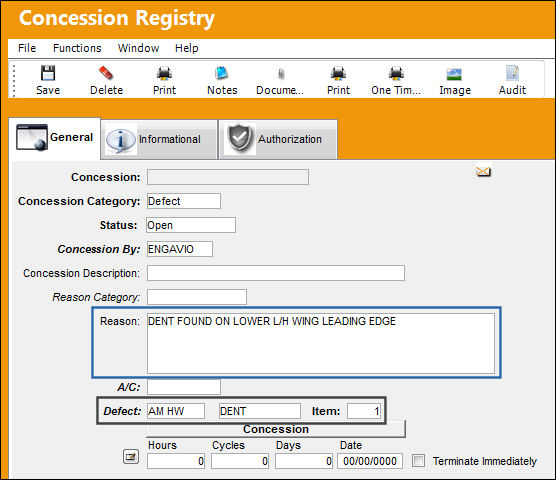Click the Reason Category field
The image size is (556, 480).
point(197,297)
